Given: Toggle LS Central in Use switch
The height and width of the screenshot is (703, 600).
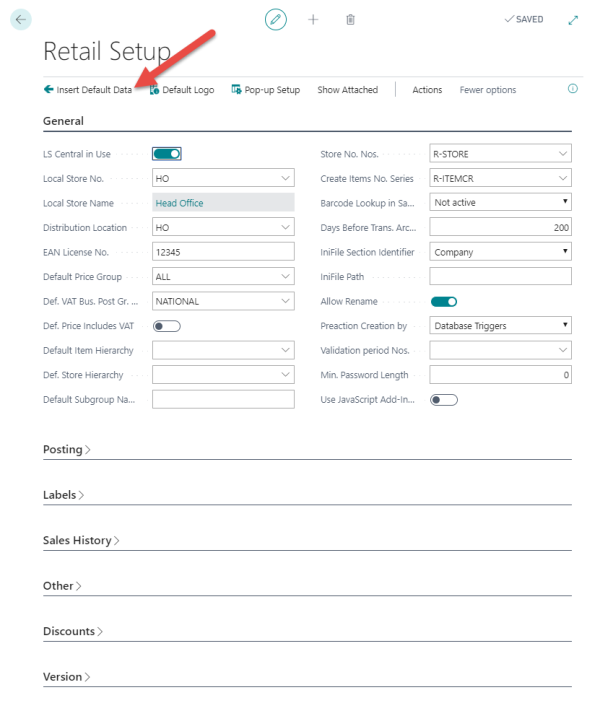Looking at the screenshot, I should [x=166, y=154].
